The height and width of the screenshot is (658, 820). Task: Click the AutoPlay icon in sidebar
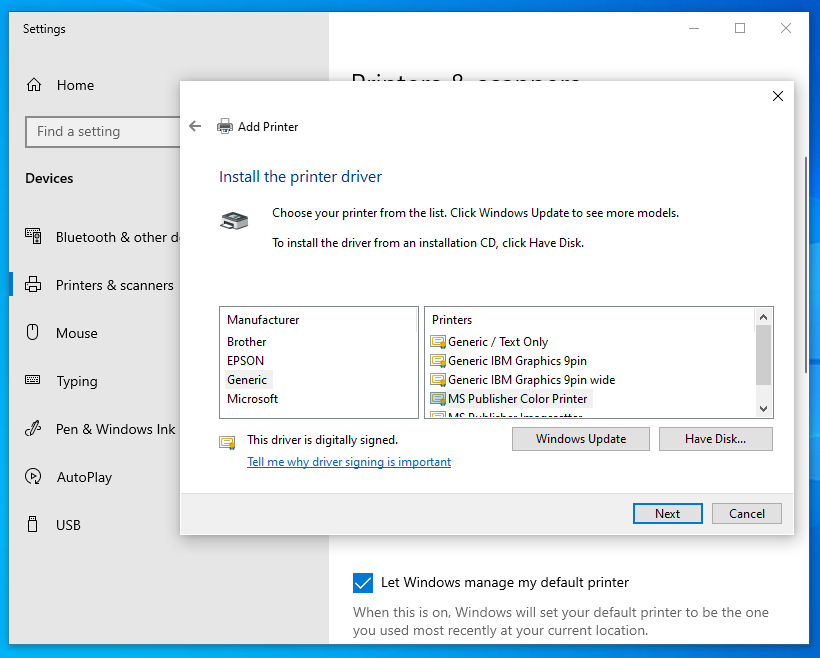click(x=33, y=477)
